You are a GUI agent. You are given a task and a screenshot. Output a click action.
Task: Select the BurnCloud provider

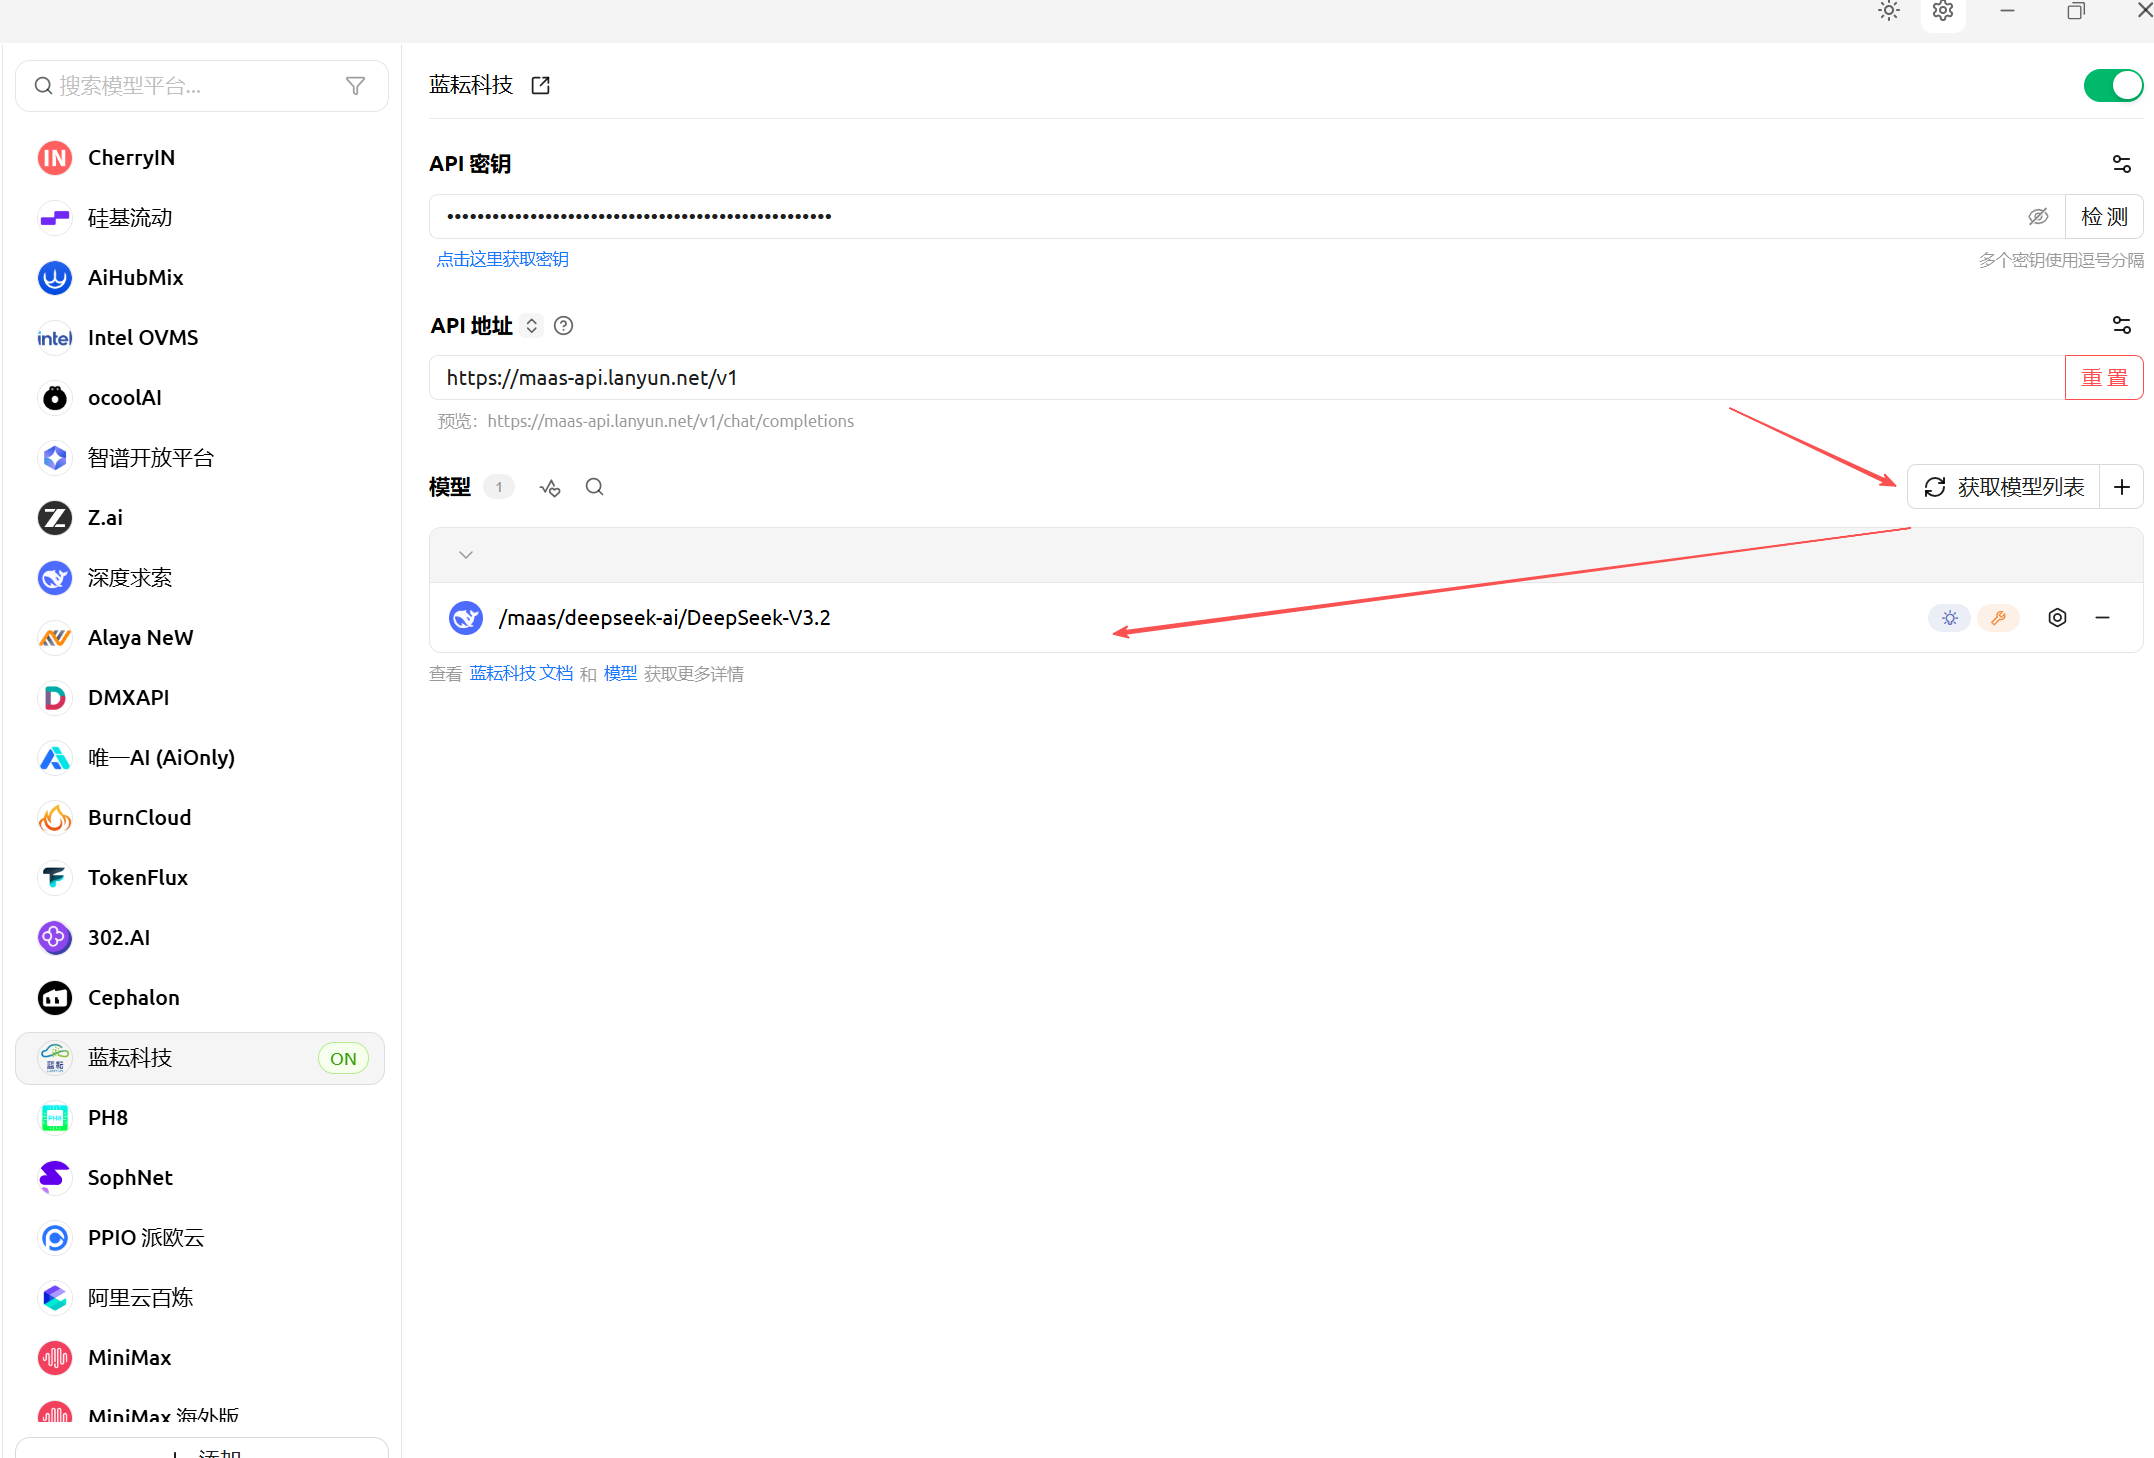pos(200,818)
